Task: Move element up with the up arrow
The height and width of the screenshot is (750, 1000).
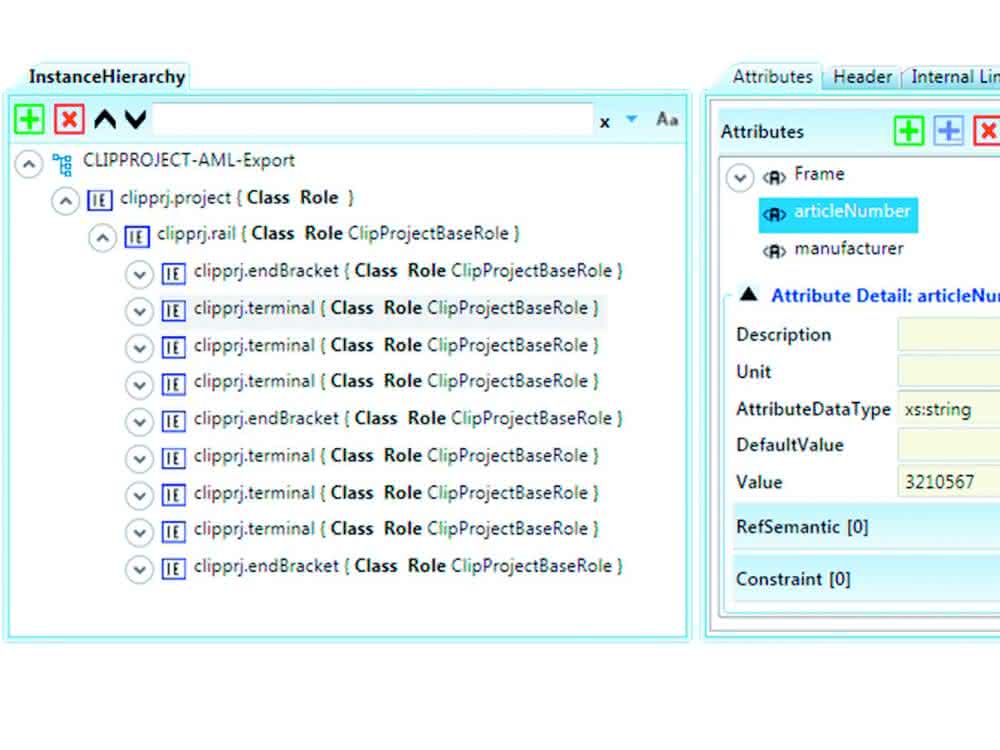Action: (x=105, y=119)
